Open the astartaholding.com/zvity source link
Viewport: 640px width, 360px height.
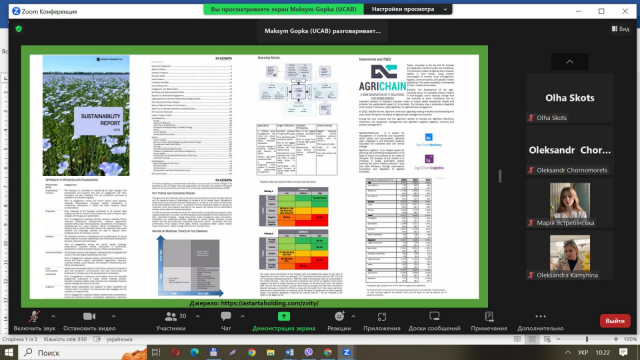(270, 303)
